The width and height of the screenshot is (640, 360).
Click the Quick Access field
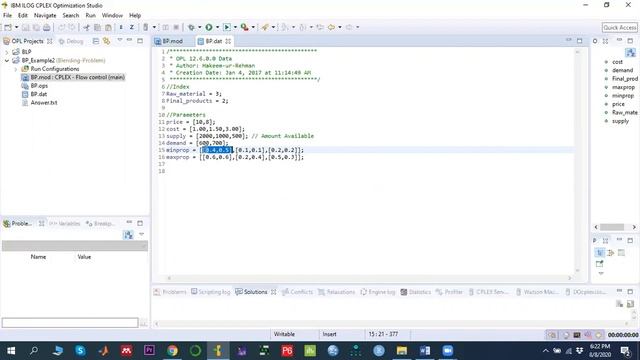(x=620, y=27)
